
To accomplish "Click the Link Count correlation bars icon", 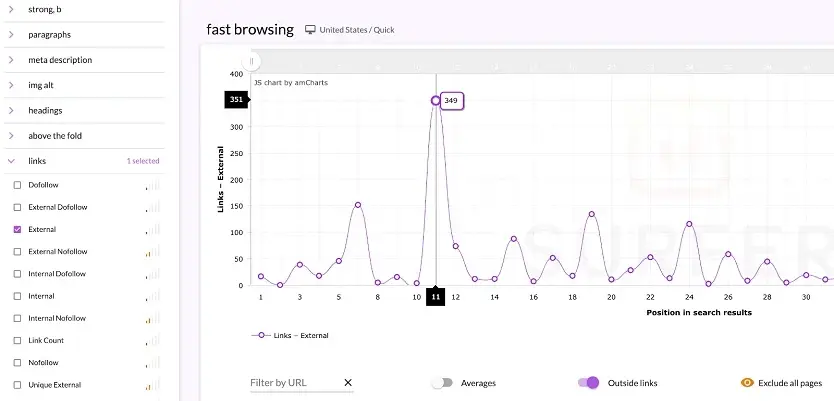I will pyautogui.click(x=153, y=340).
